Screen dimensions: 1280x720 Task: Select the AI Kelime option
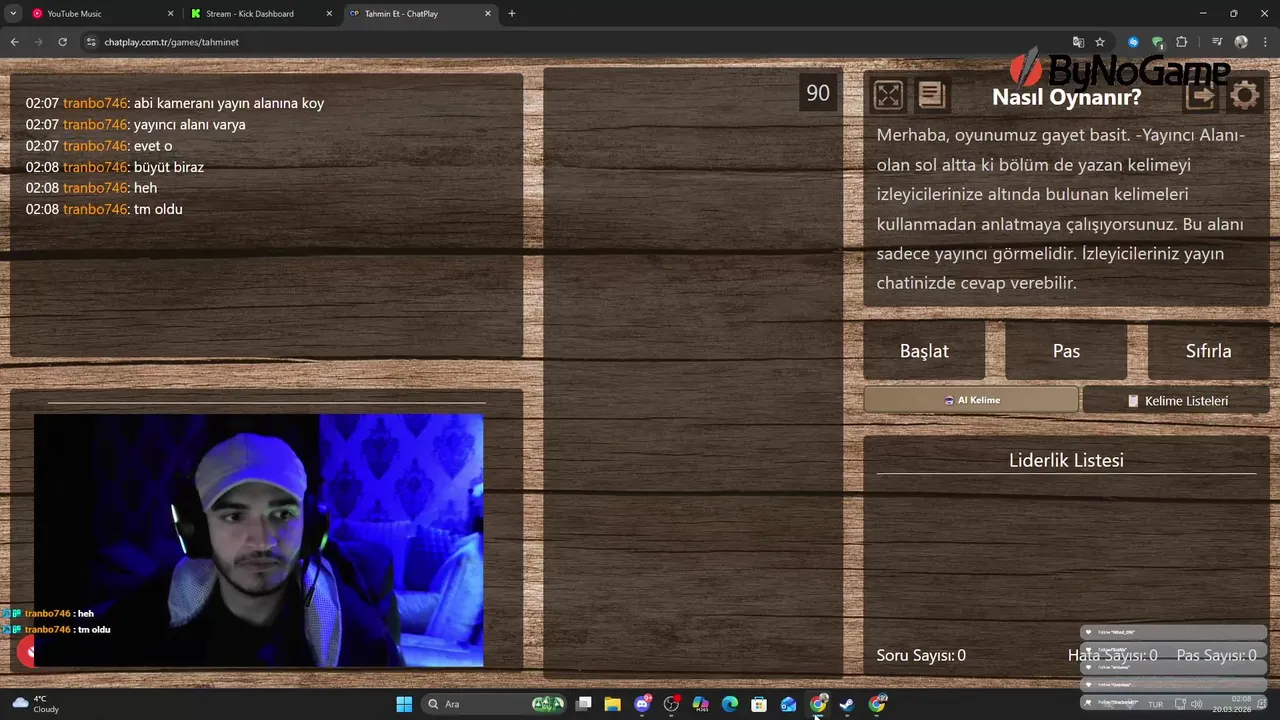click(971, 400)
